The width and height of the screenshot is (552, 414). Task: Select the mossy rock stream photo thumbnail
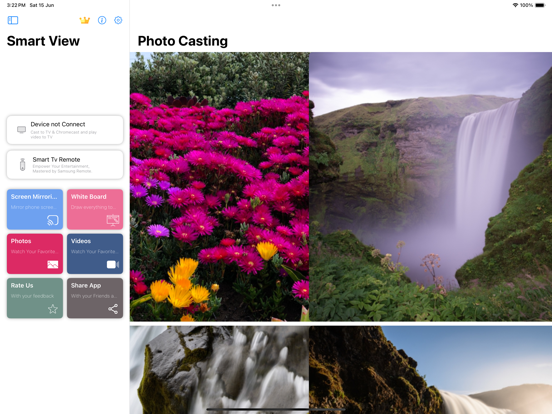pyautogui.click(x=219, y=370)
